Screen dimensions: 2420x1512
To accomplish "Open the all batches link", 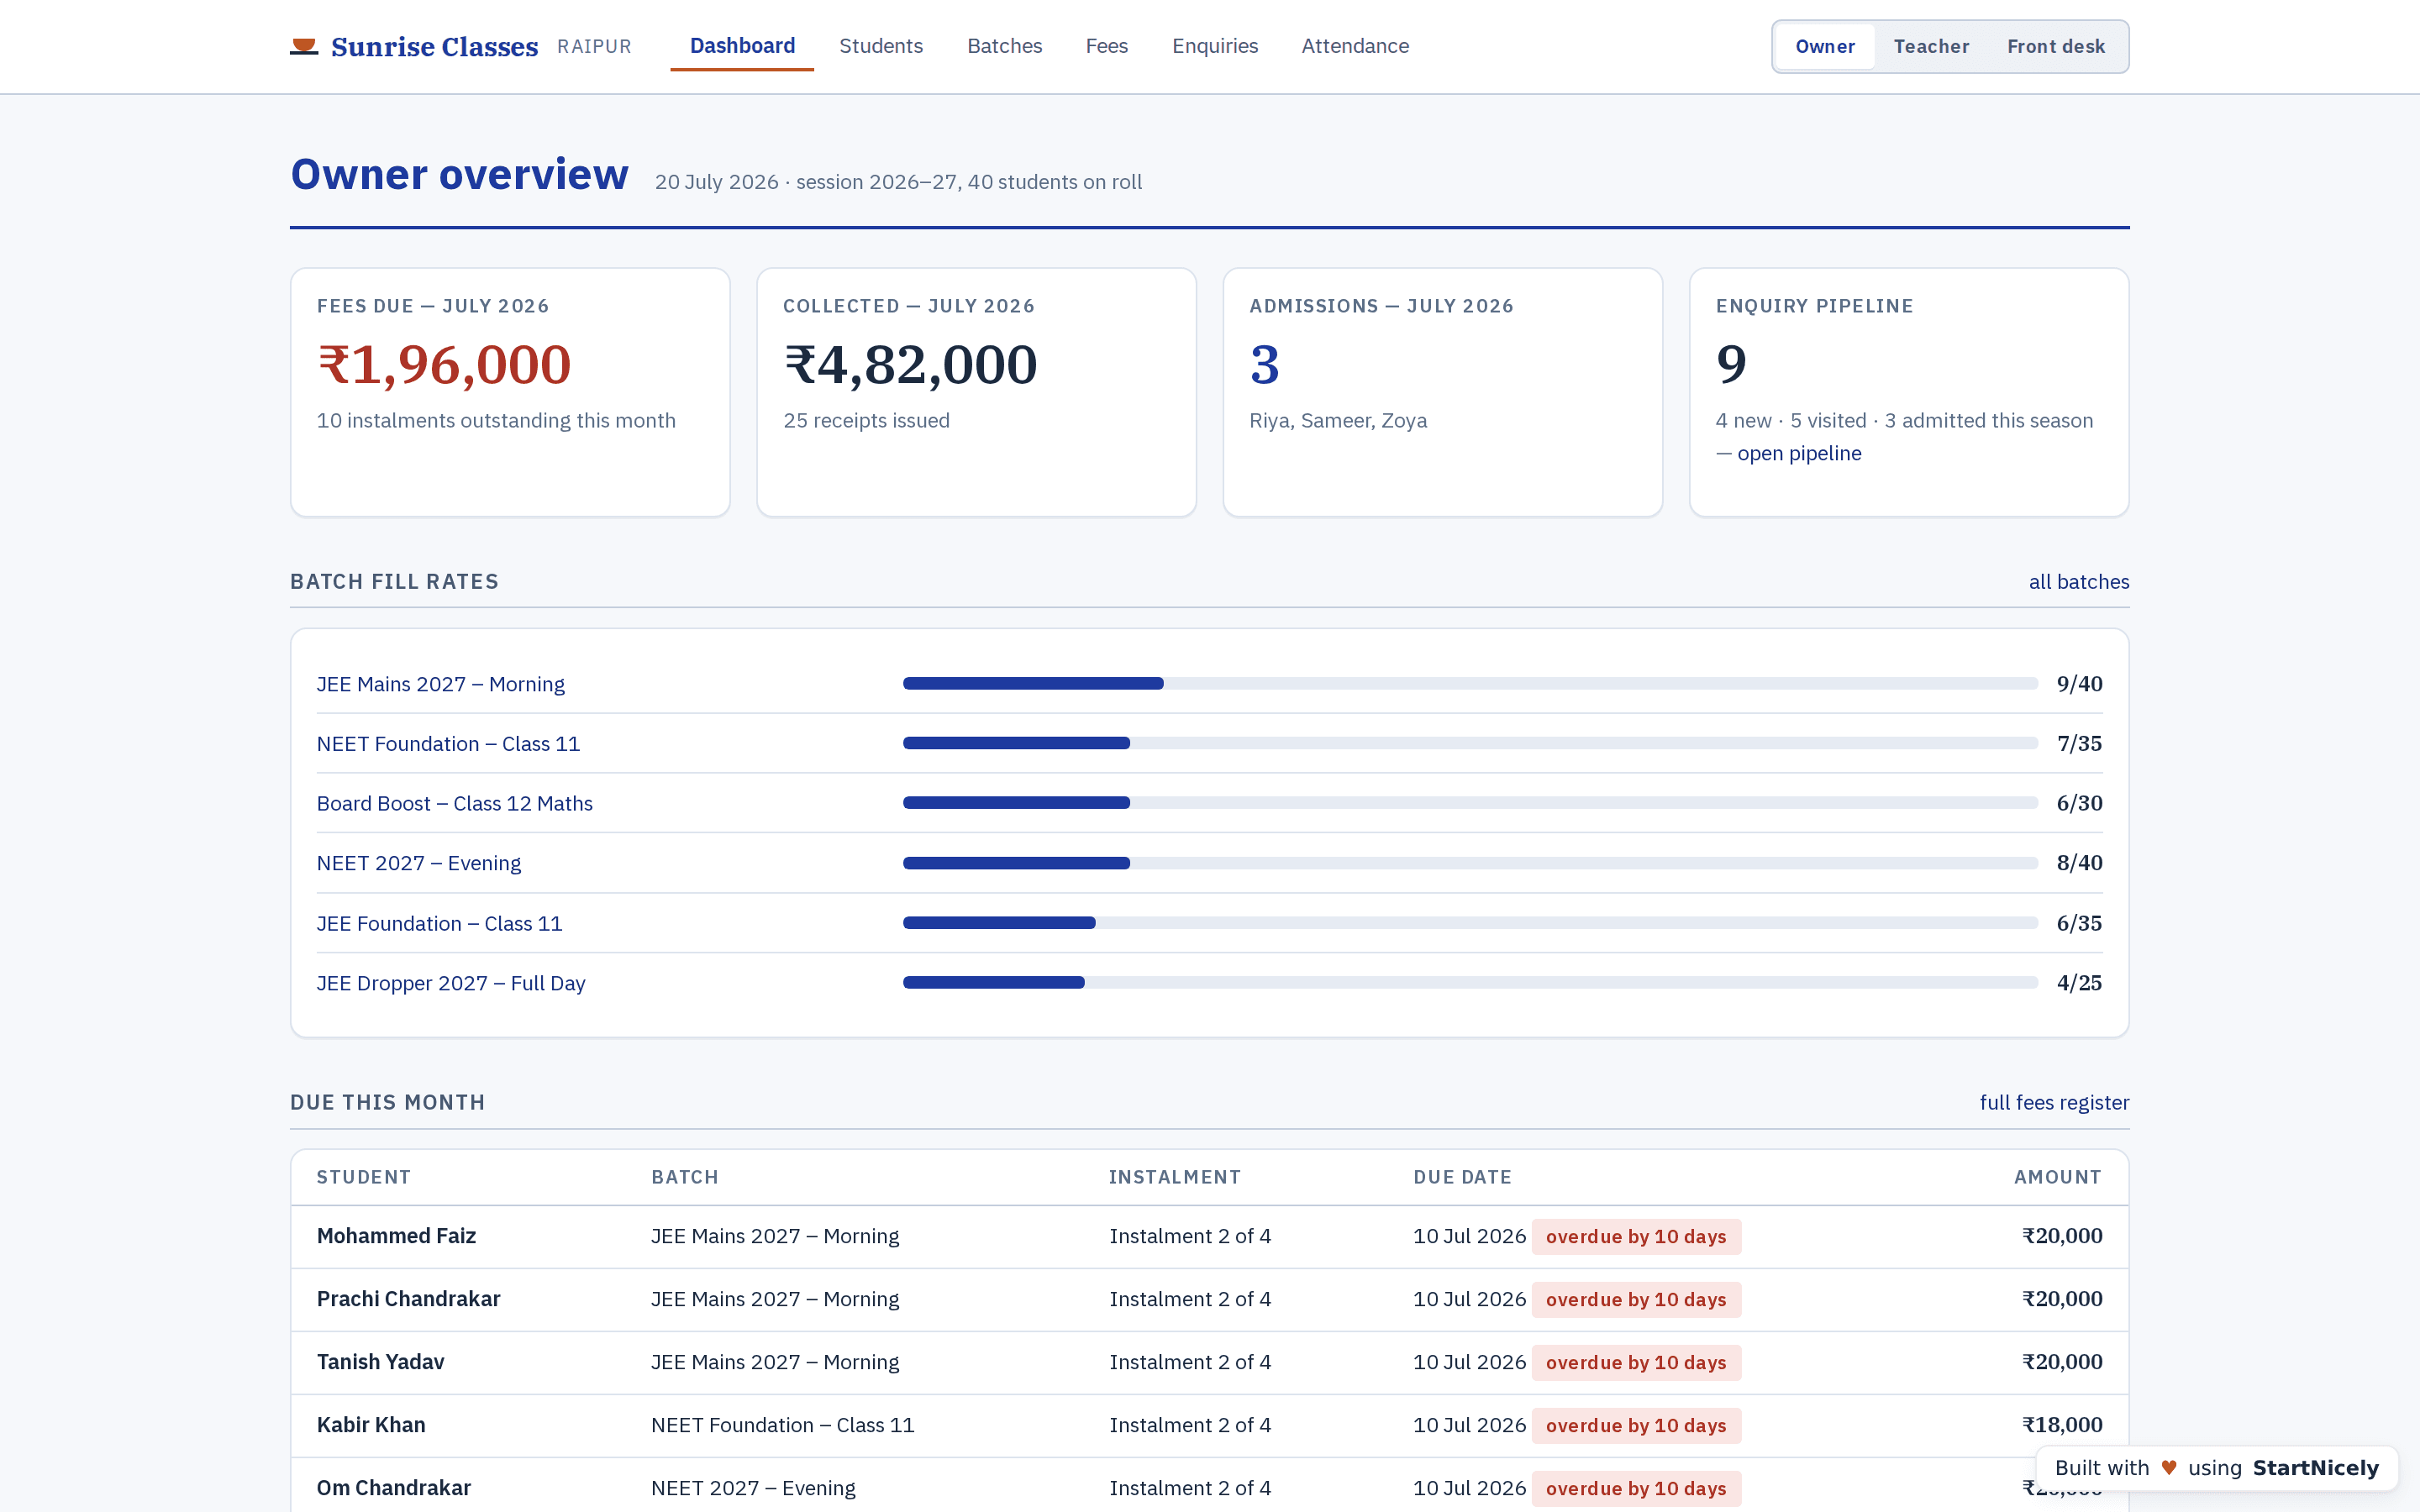I will (x=2078, y=582).
